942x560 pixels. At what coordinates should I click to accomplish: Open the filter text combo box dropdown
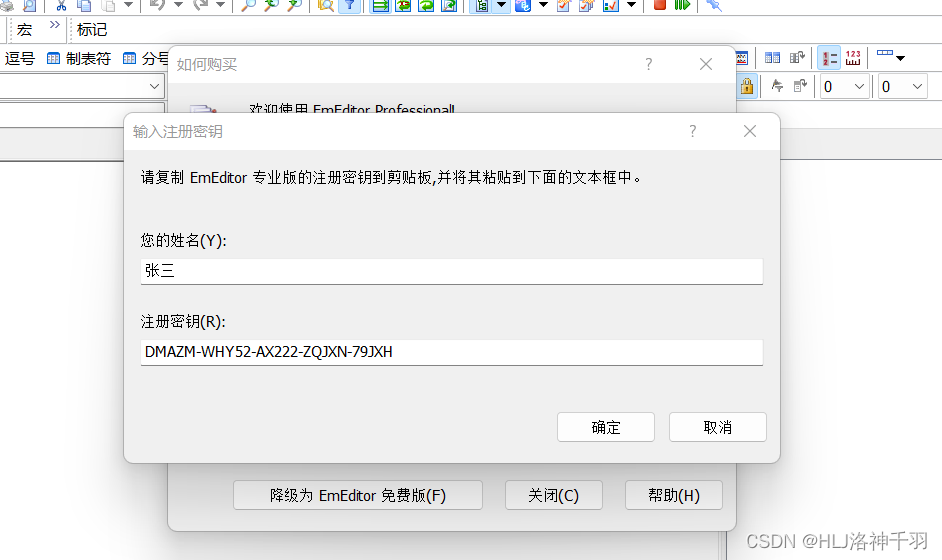point(154,87)
